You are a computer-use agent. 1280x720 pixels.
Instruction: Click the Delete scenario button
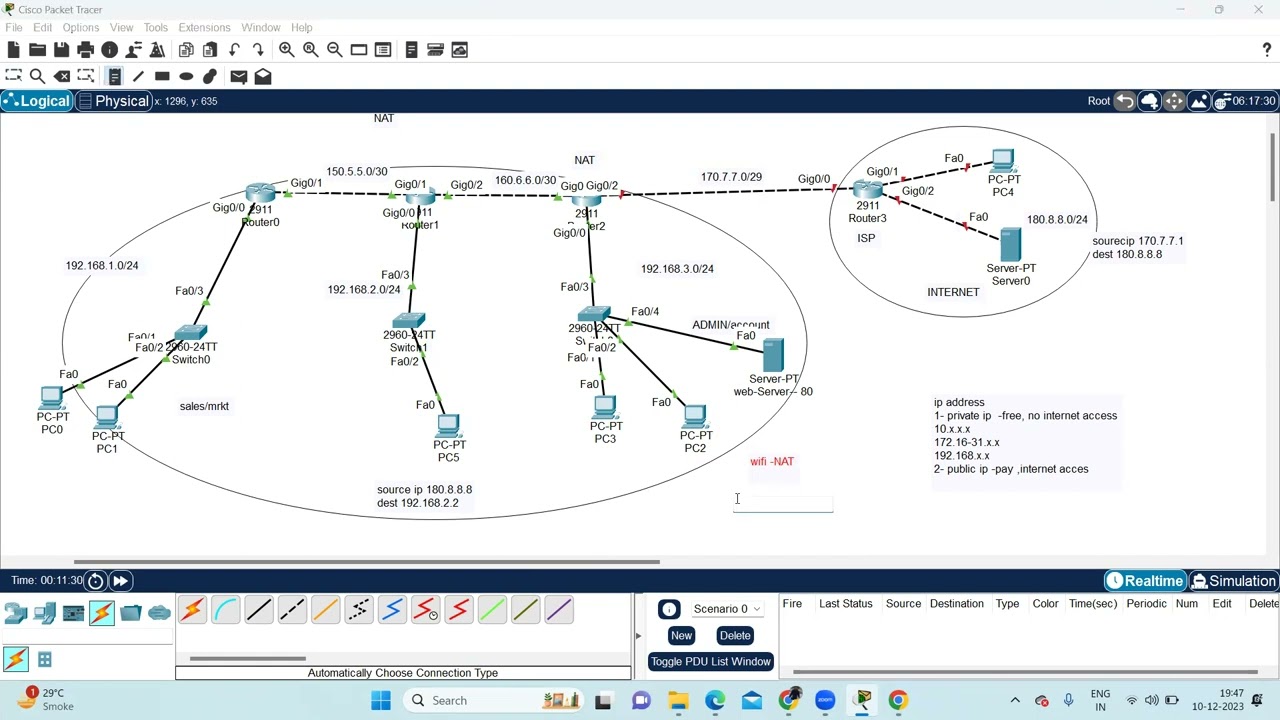[x=735, y=635]
